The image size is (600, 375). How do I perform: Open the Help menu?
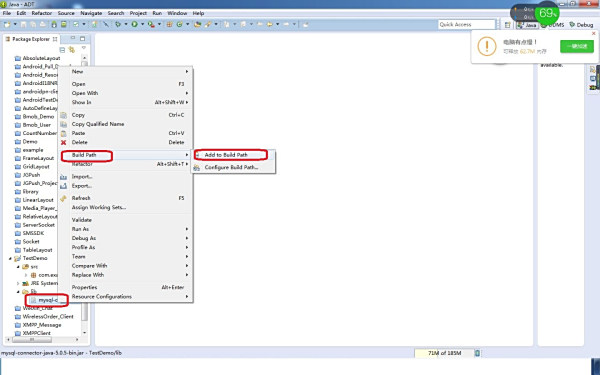(x=198, y=13)
